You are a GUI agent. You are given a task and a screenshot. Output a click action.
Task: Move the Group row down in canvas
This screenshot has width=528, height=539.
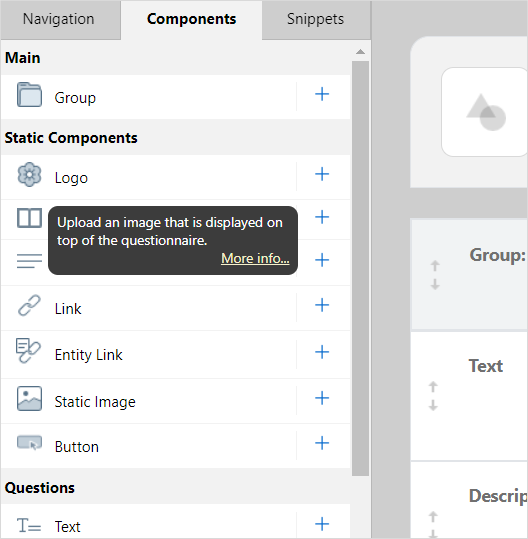point(435,284)
